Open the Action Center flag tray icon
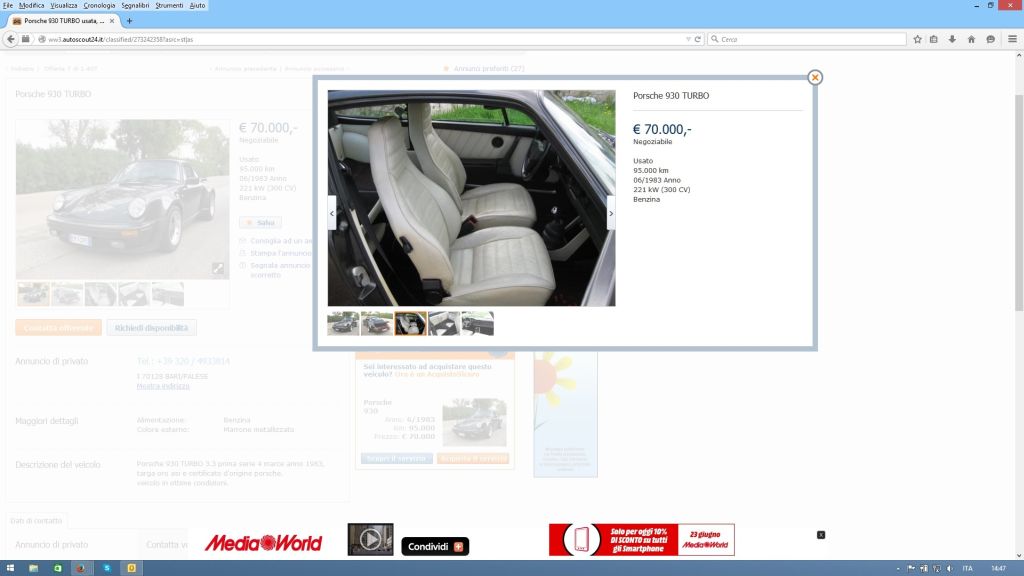This screenshot has height=576, width=1024. click(x=911, y=569)
